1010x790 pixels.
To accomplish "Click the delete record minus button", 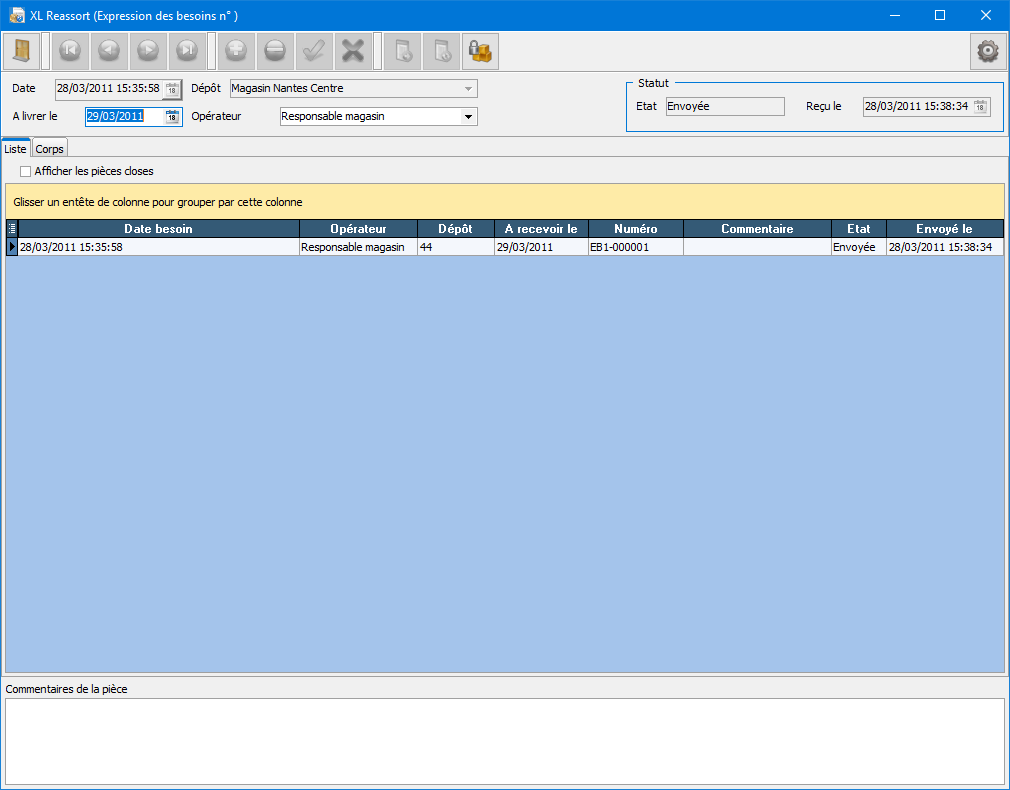I will [275, 50].
